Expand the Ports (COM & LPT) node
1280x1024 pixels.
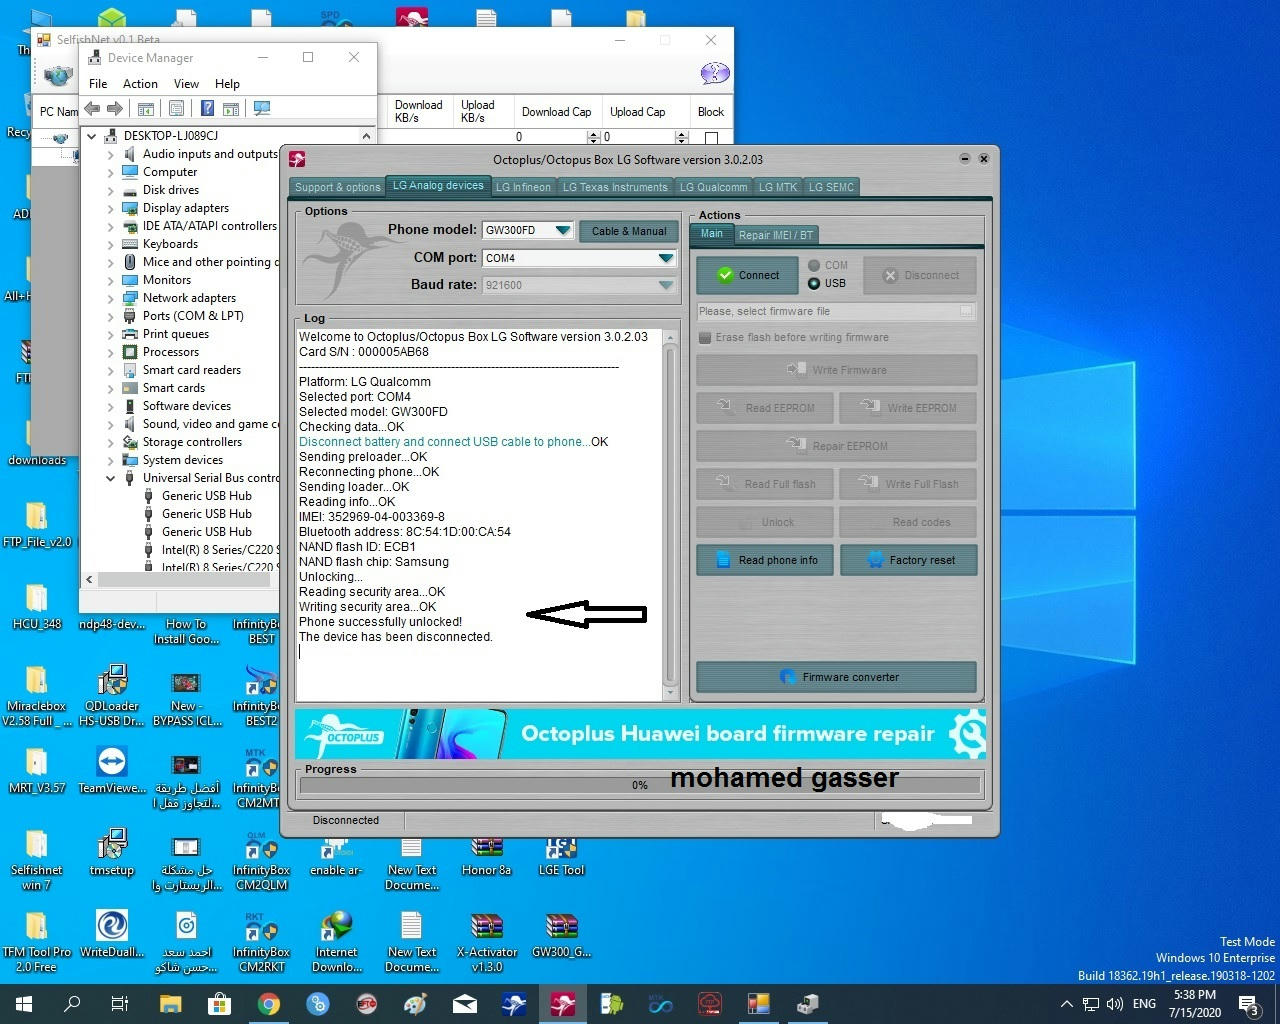tap(111, 316)
